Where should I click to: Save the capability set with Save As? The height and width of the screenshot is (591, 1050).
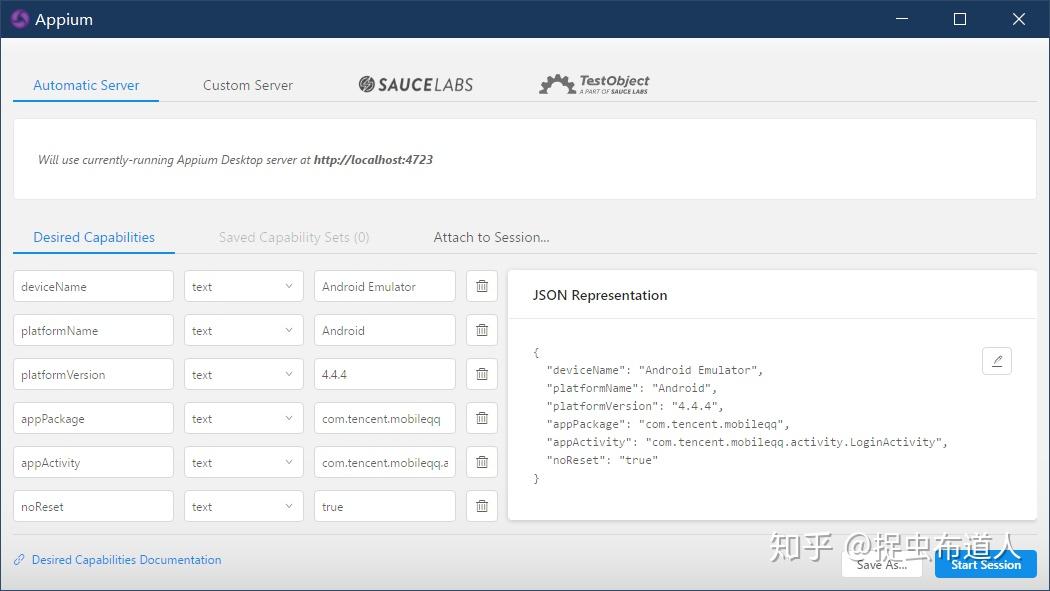[881, 564]
